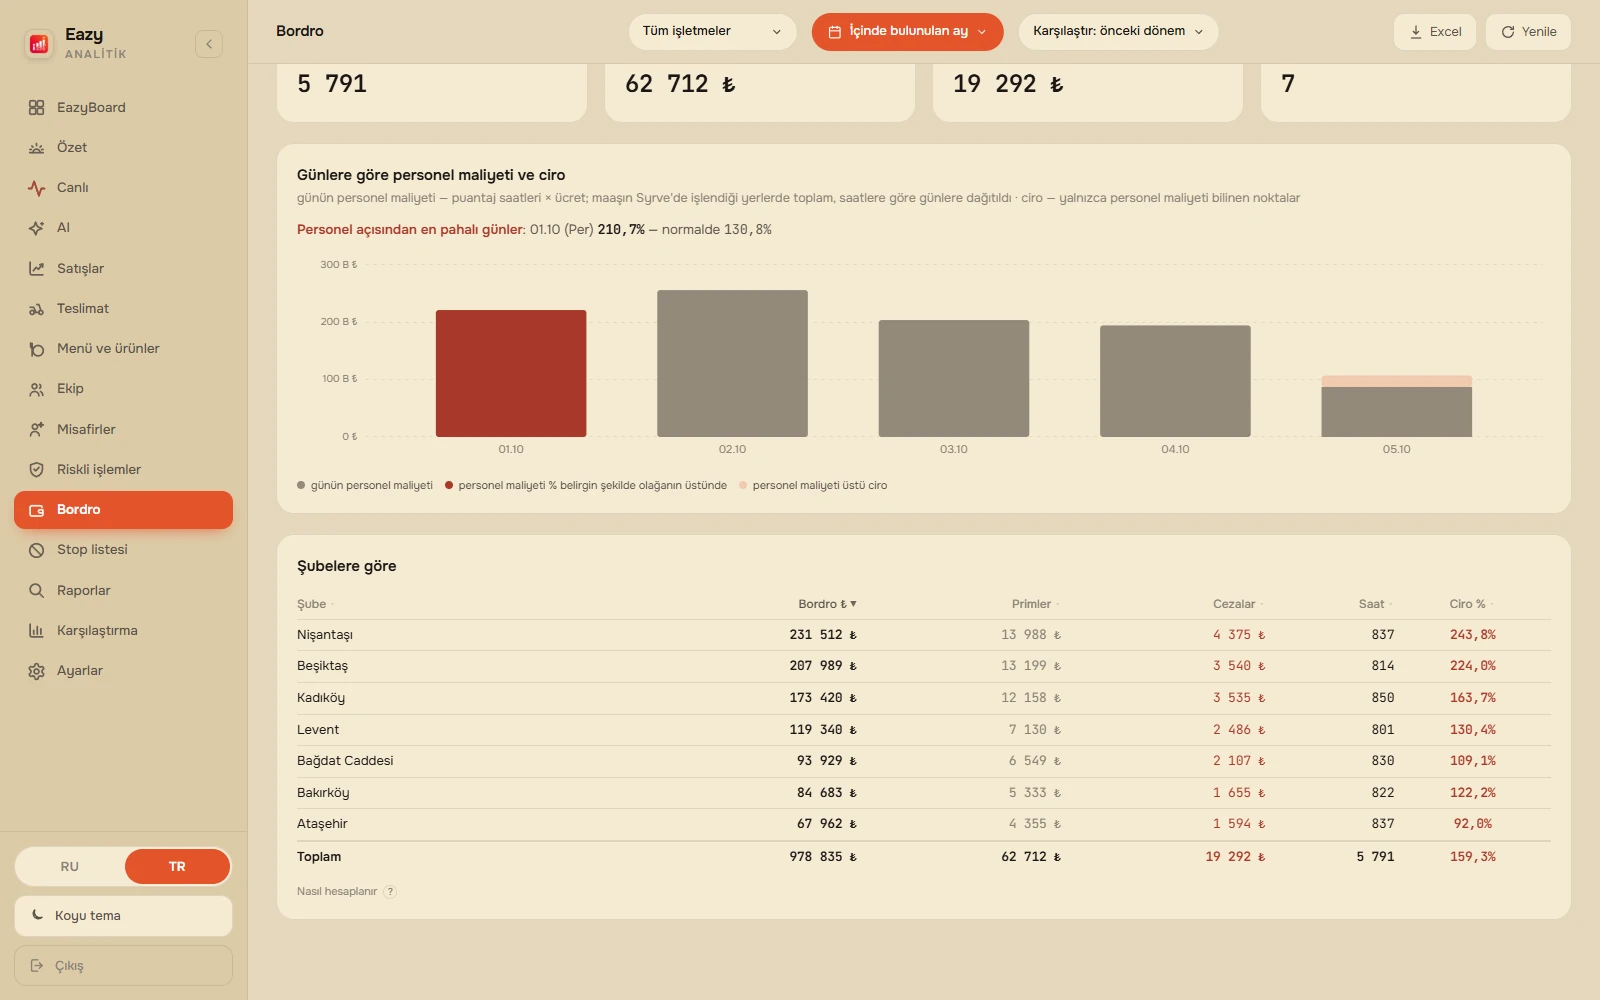The height and width of the screenshot is (1000, 1600).
Task: Enable Koyu tema dark mode
Action: point(123,916)
